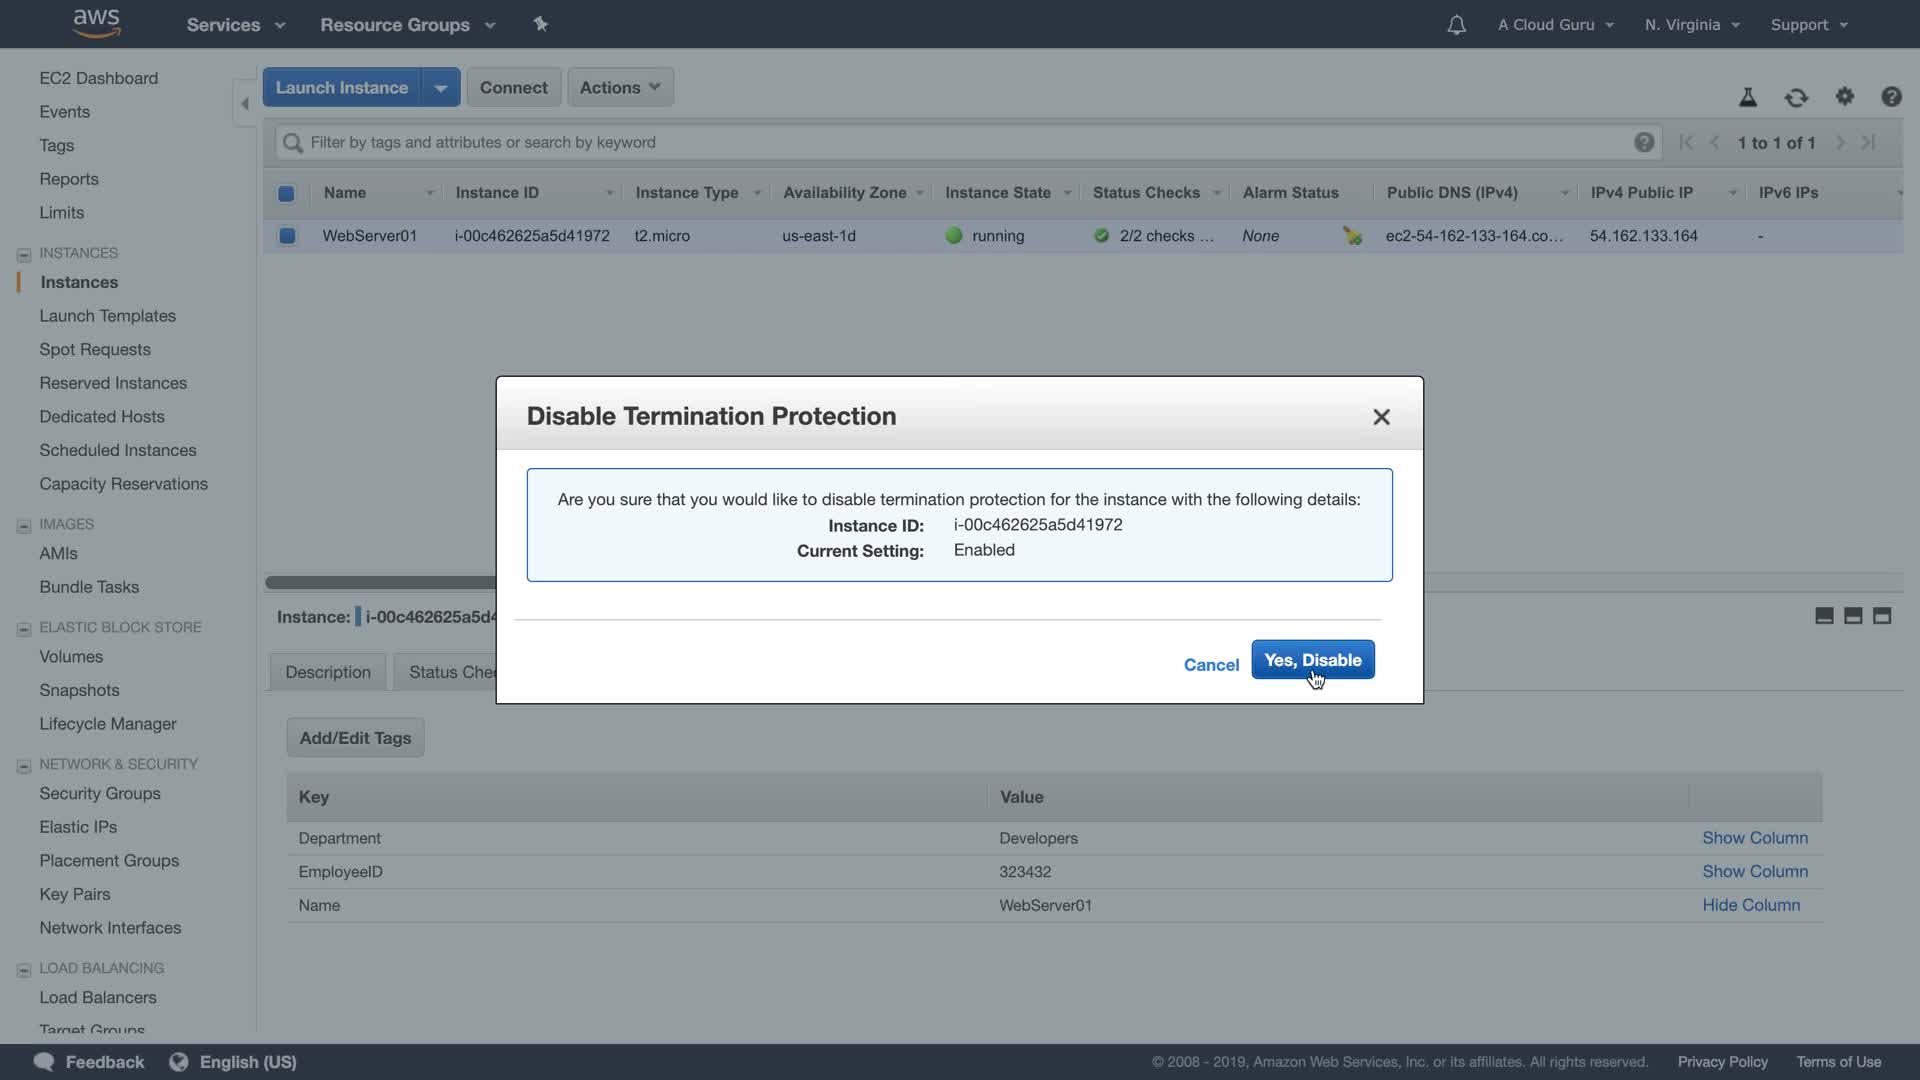This screenshot has width=1920, height=1080.
Task: Collapse the INSTANCES sidebar section
Action: (x=24, y=254)
